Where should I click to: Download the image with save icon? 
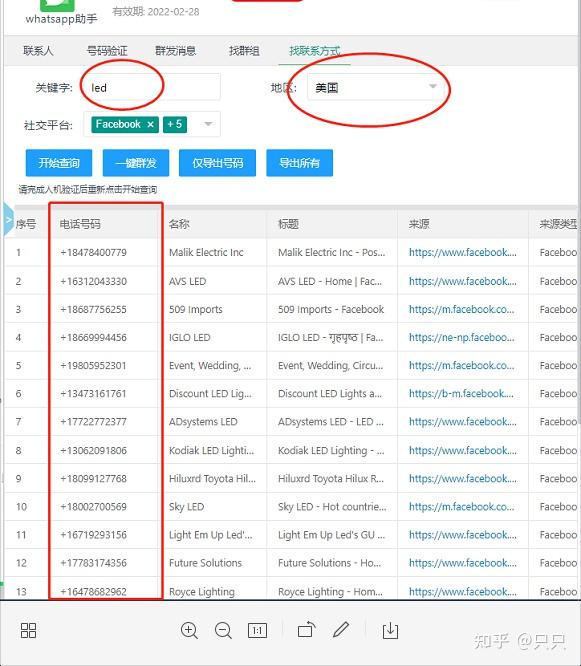pyautogui.click(x=390, y=630)
